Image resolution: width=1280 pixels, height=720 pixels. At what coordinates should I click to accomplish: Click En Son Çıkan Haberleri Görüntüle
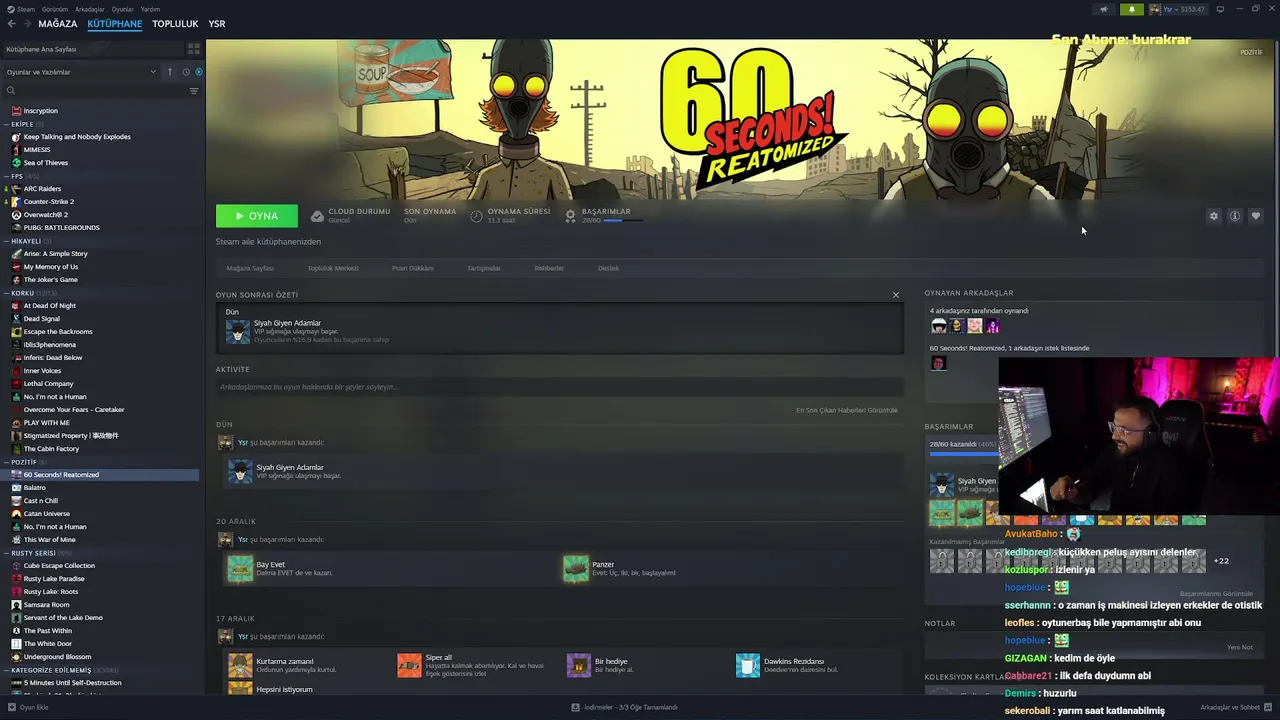pyautogui.click(x=847, y=410)
